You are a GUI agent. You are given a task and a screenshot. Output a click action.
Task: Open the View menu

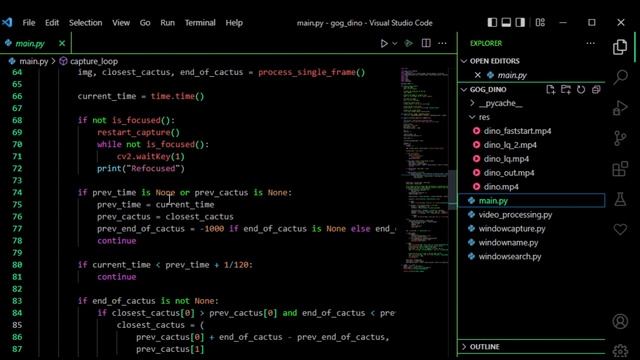pos(121,23)
